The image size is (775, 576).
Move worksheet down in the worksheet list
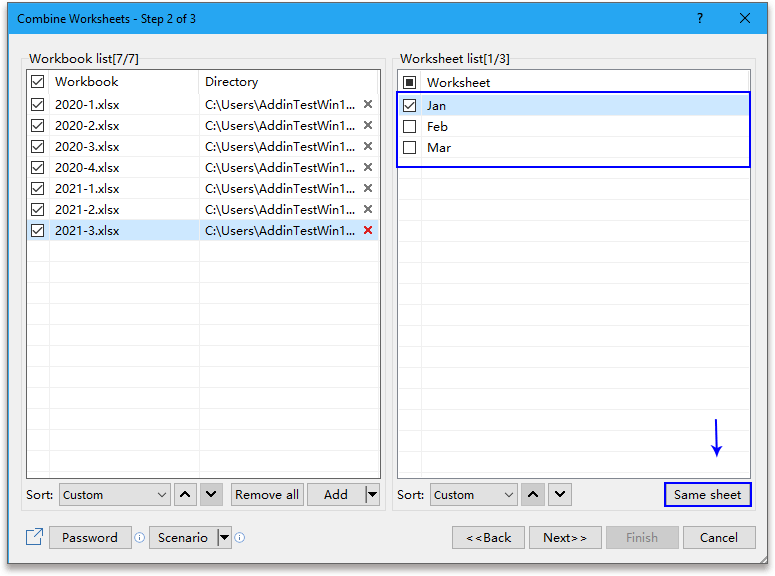pyautogui.click(x=560, y=494)
